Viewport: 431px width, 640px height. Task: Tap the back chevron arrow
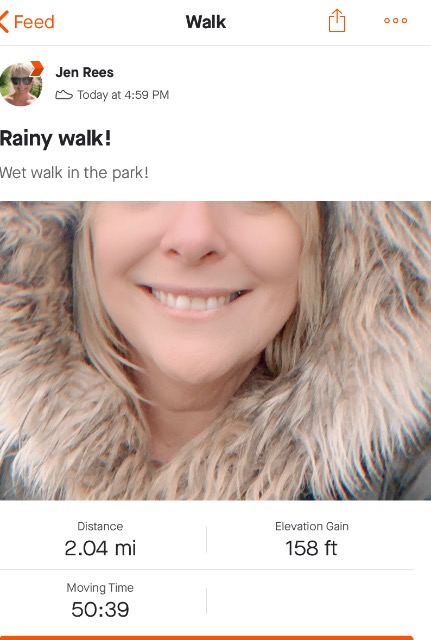(4, 22)
